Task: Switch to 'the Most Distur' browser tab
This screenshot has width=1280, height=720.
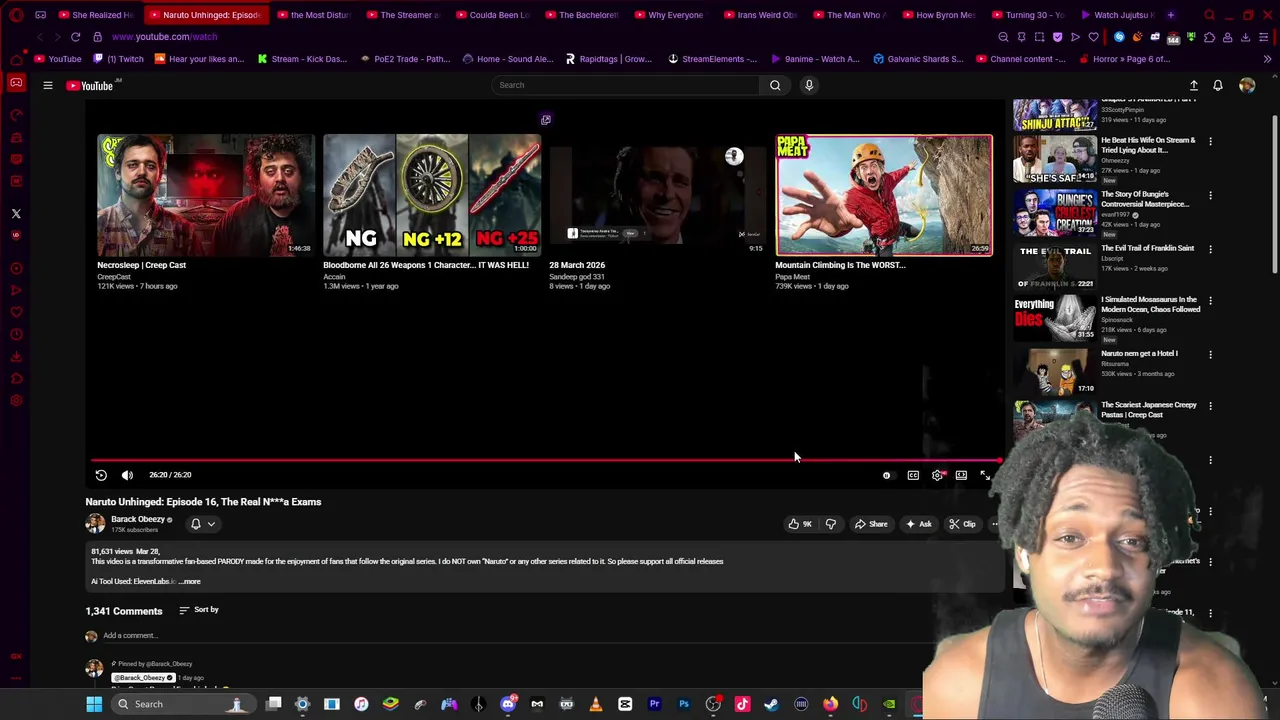Action: pyautogui.click(x=313, y=15)
